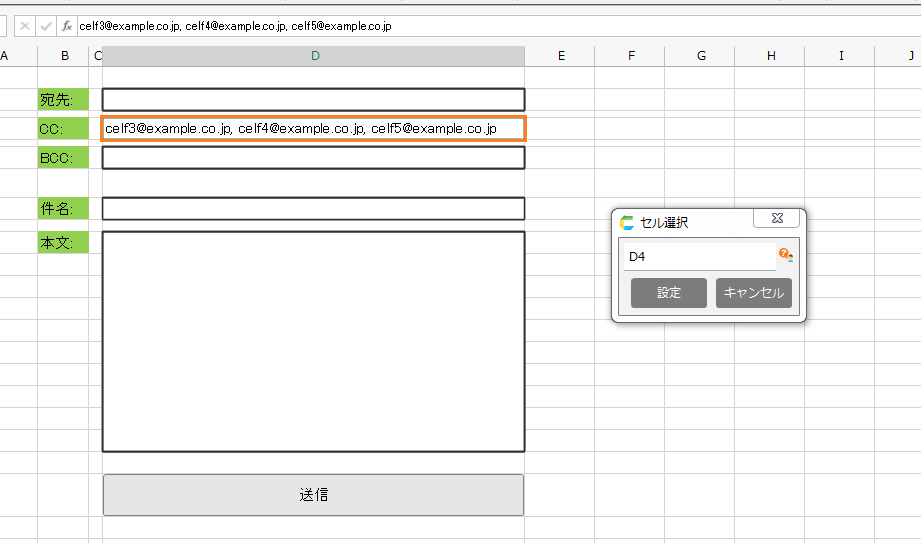The image size is (921, 543).
Task: Select column E header
Action: (x=561, y=56)
